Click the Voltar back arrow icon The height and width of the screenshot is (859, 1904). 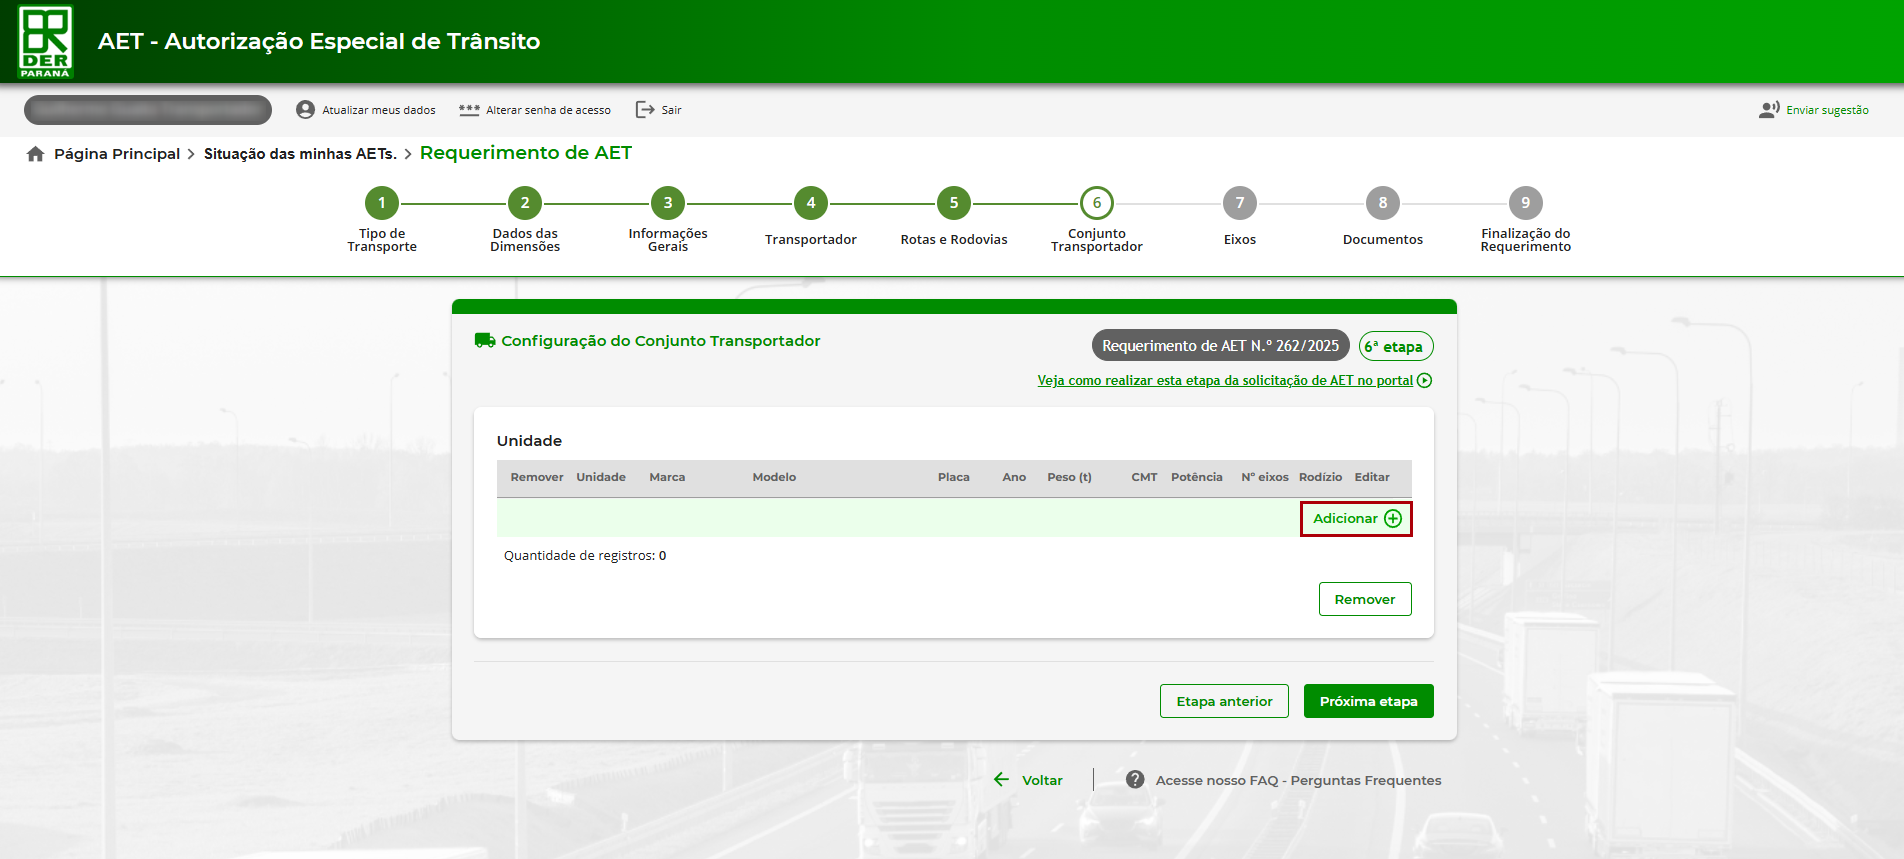click(1002, 779)
